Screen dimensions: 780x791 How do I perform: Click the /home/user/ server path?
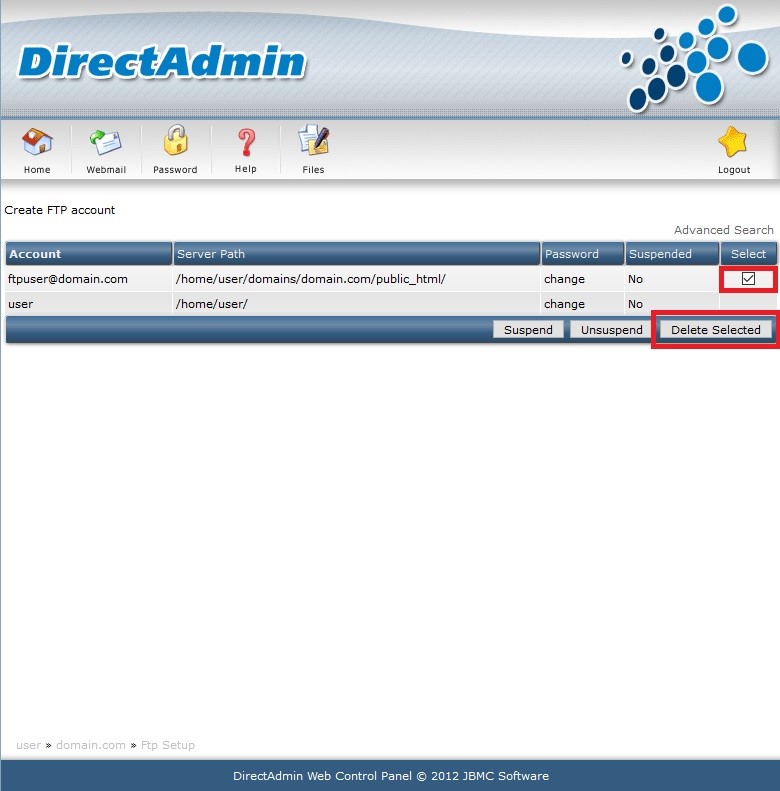211,304
